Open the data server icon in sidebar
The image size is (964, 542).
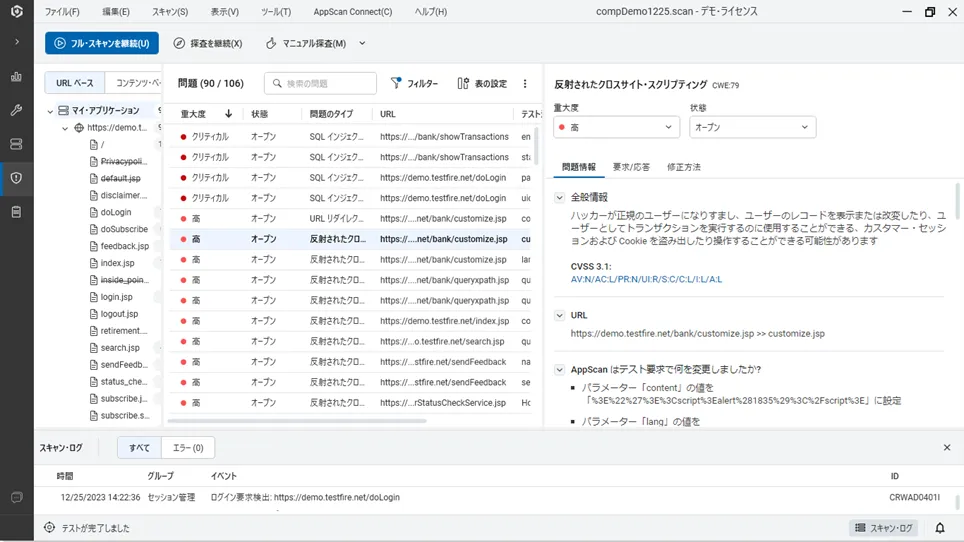click(17, 144)
